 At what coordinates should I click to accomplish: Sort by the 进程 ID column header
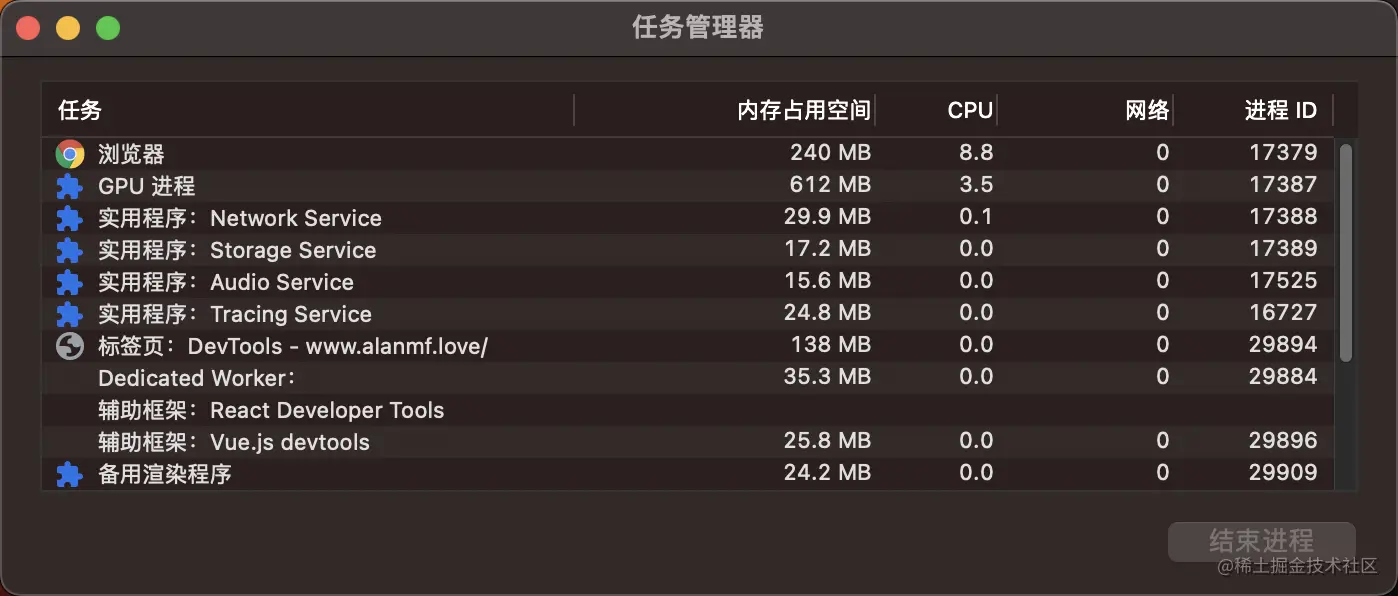[x=1280, y=110]
